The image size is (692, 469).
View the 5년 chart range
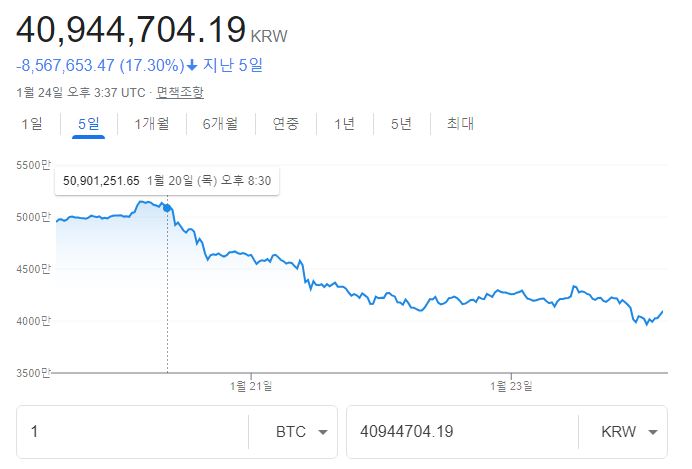pos(401,124)
